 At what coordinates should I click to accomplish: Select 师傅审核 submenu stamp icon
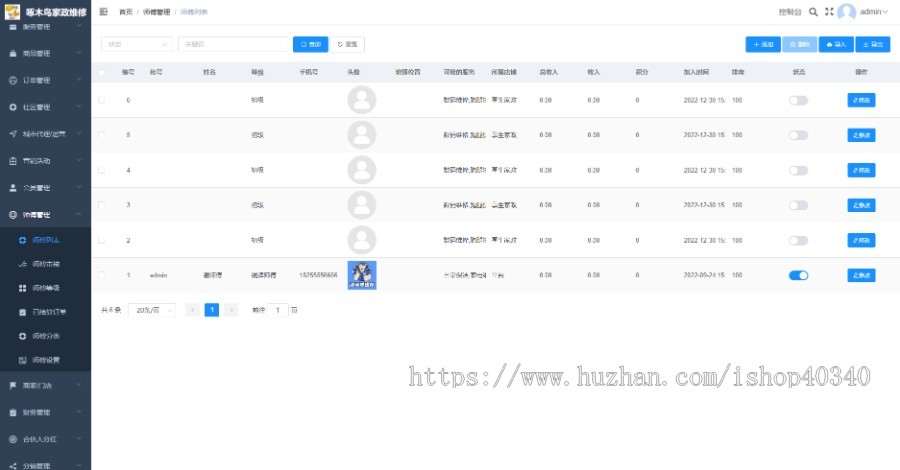coord(22,264)
